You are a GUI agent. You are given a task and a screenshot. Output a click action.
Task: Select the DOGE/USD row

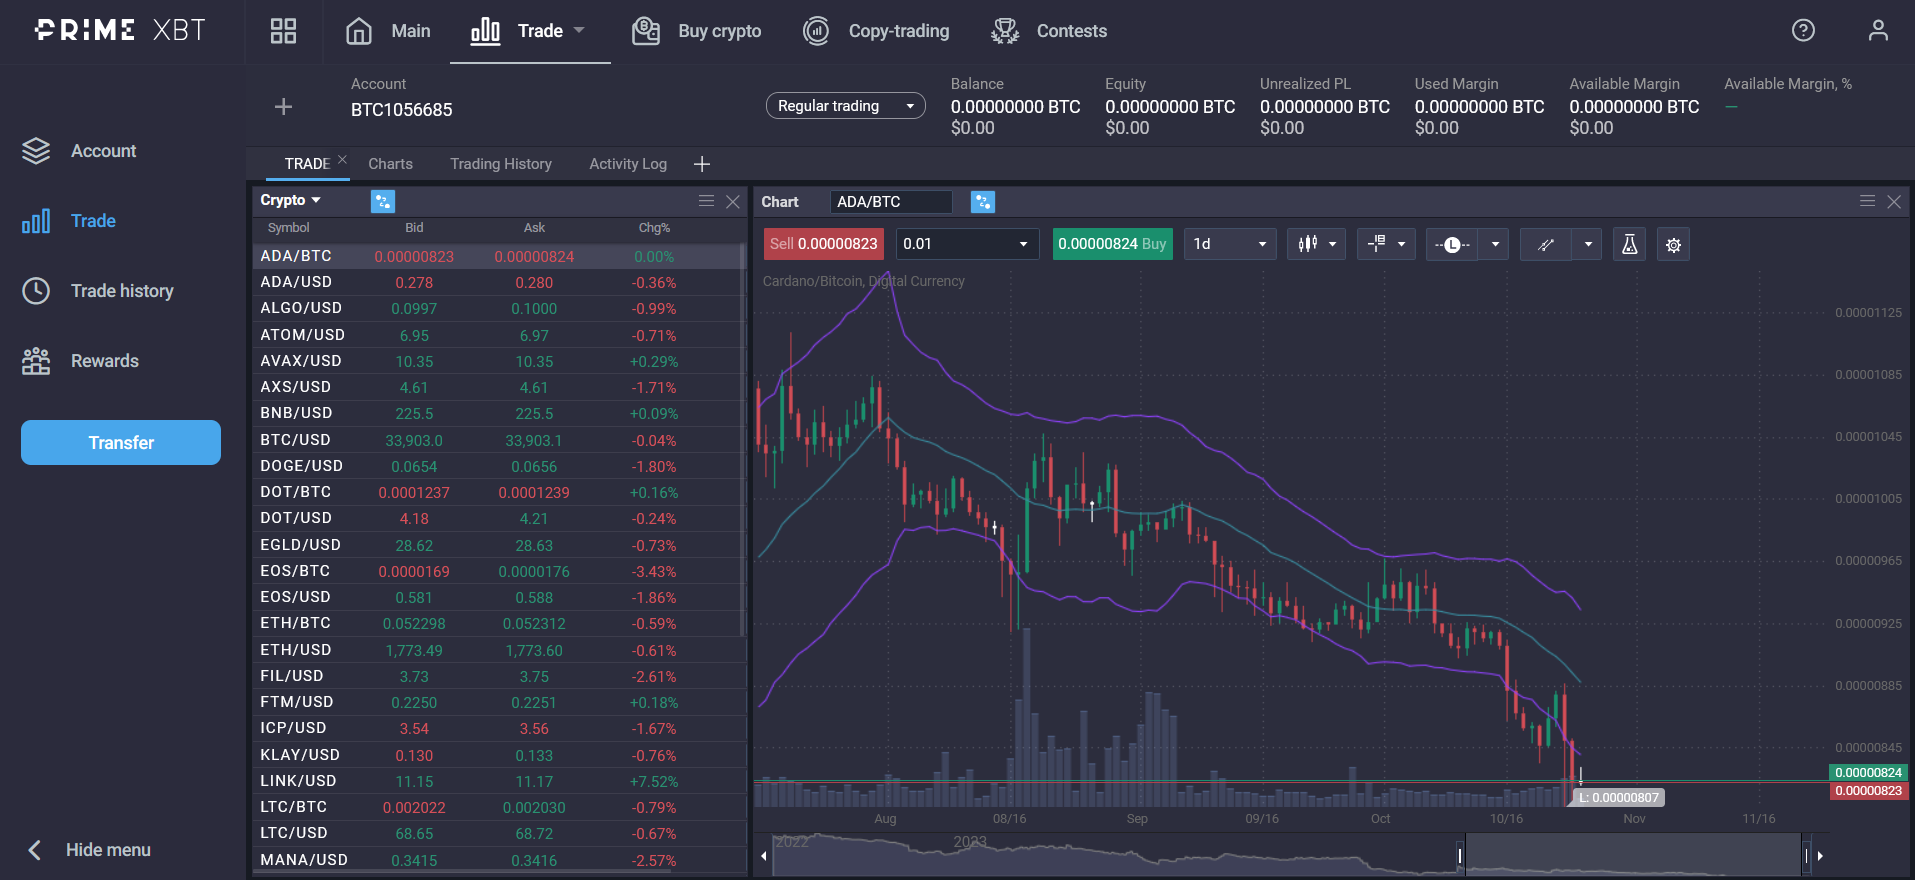pyautogui.click(x=499, y=466)
